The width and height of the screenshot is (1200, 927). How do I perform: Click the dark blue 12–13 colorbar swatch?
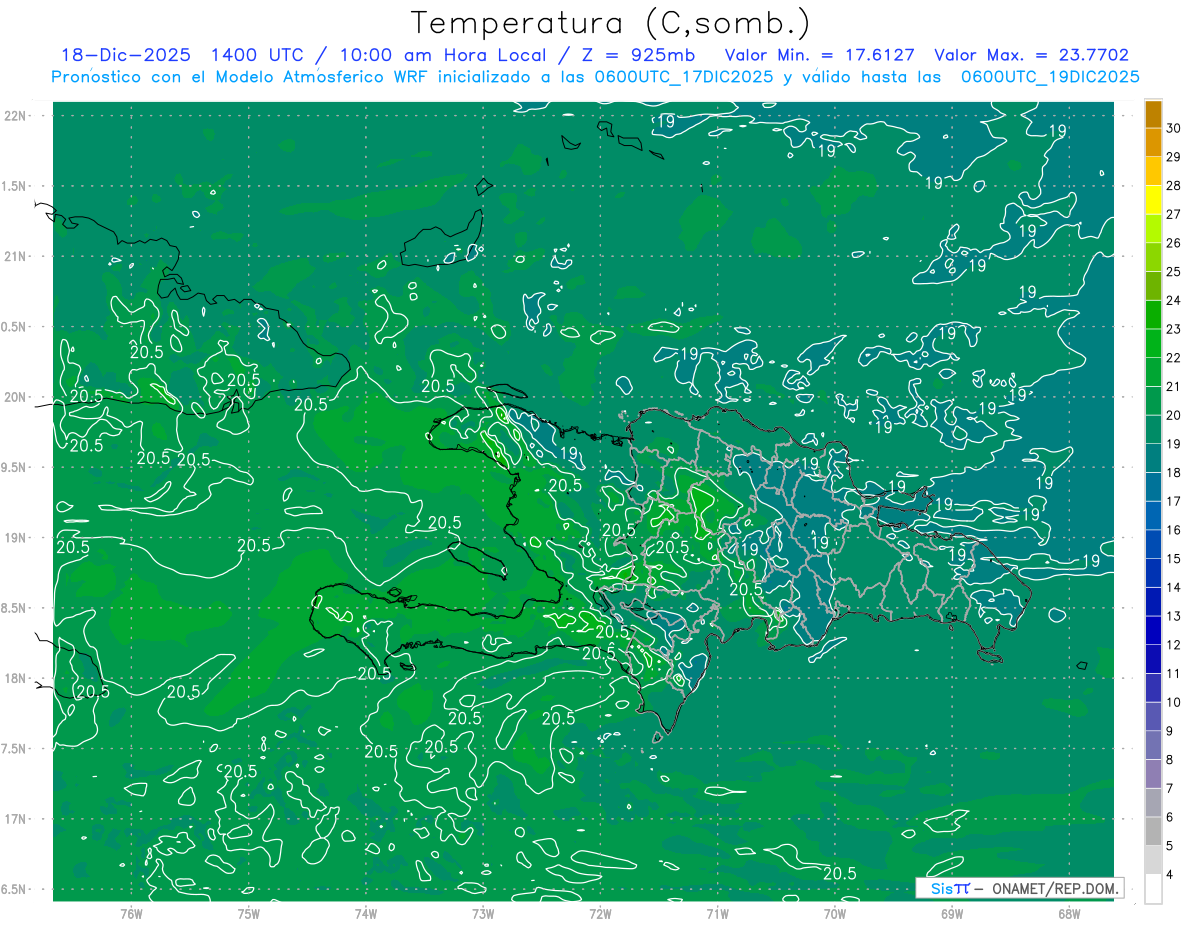[1153, 630]
